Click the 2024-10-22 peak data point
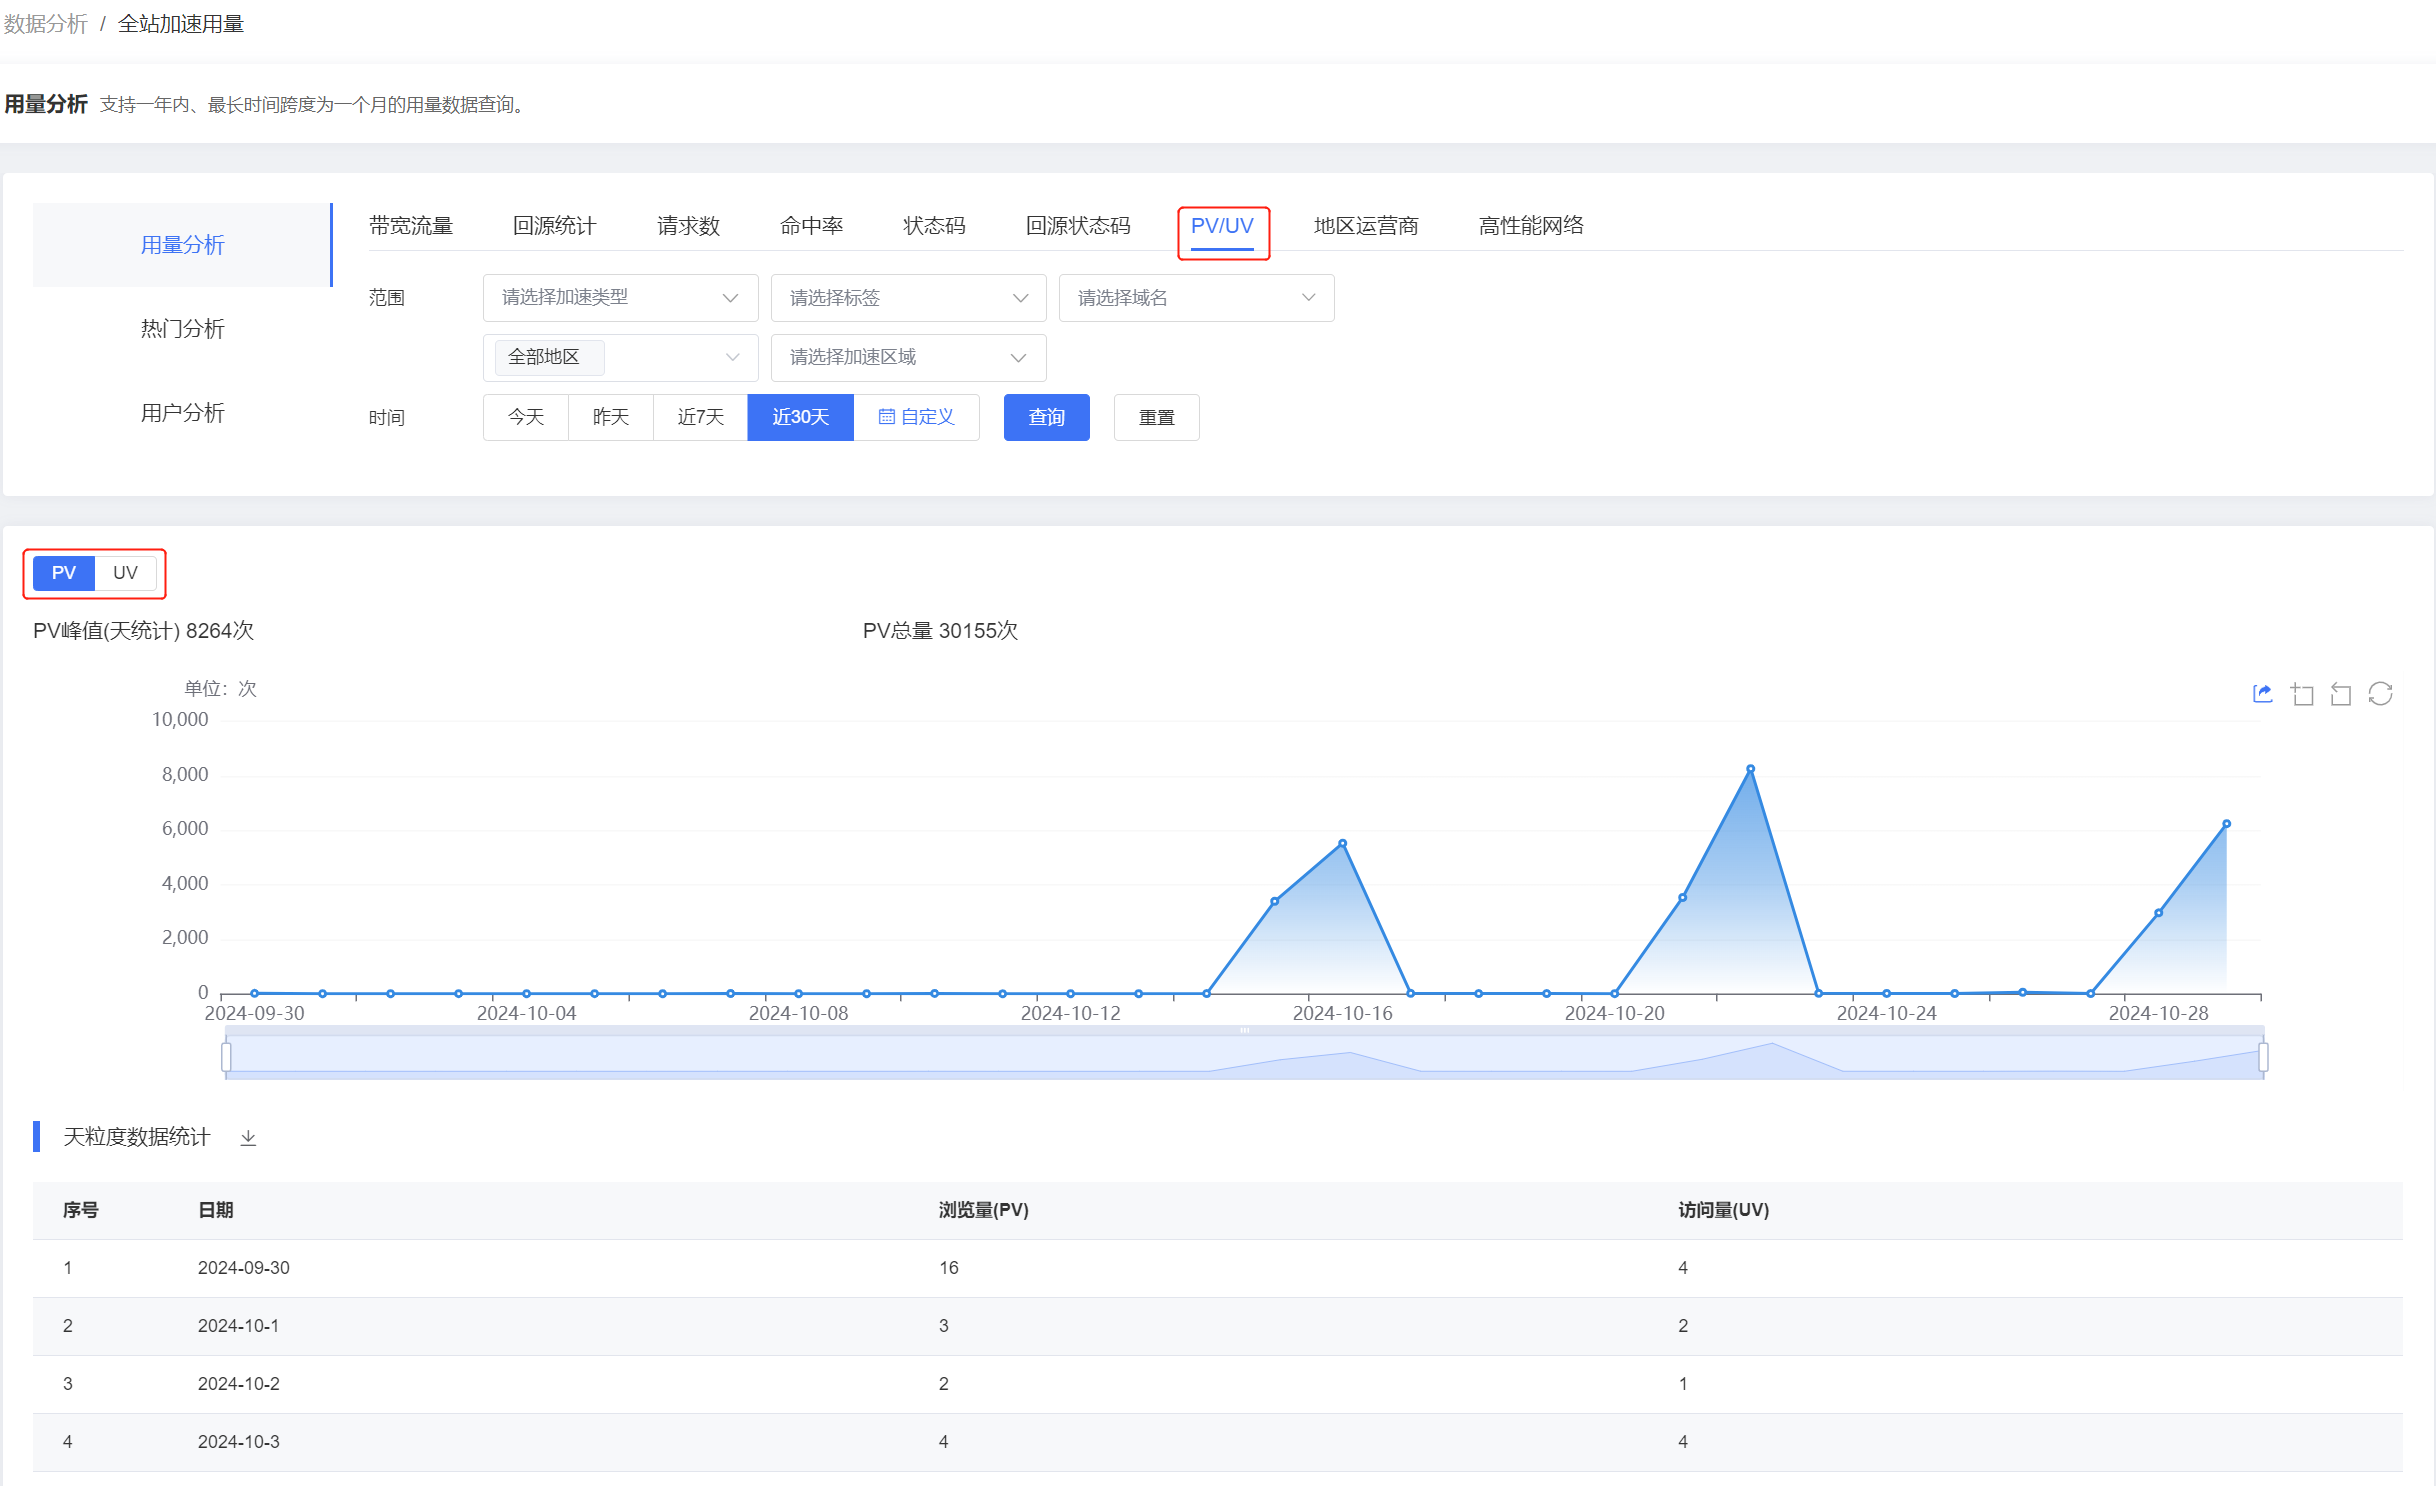2436x1486 pixels. (x=1750, y=769)
